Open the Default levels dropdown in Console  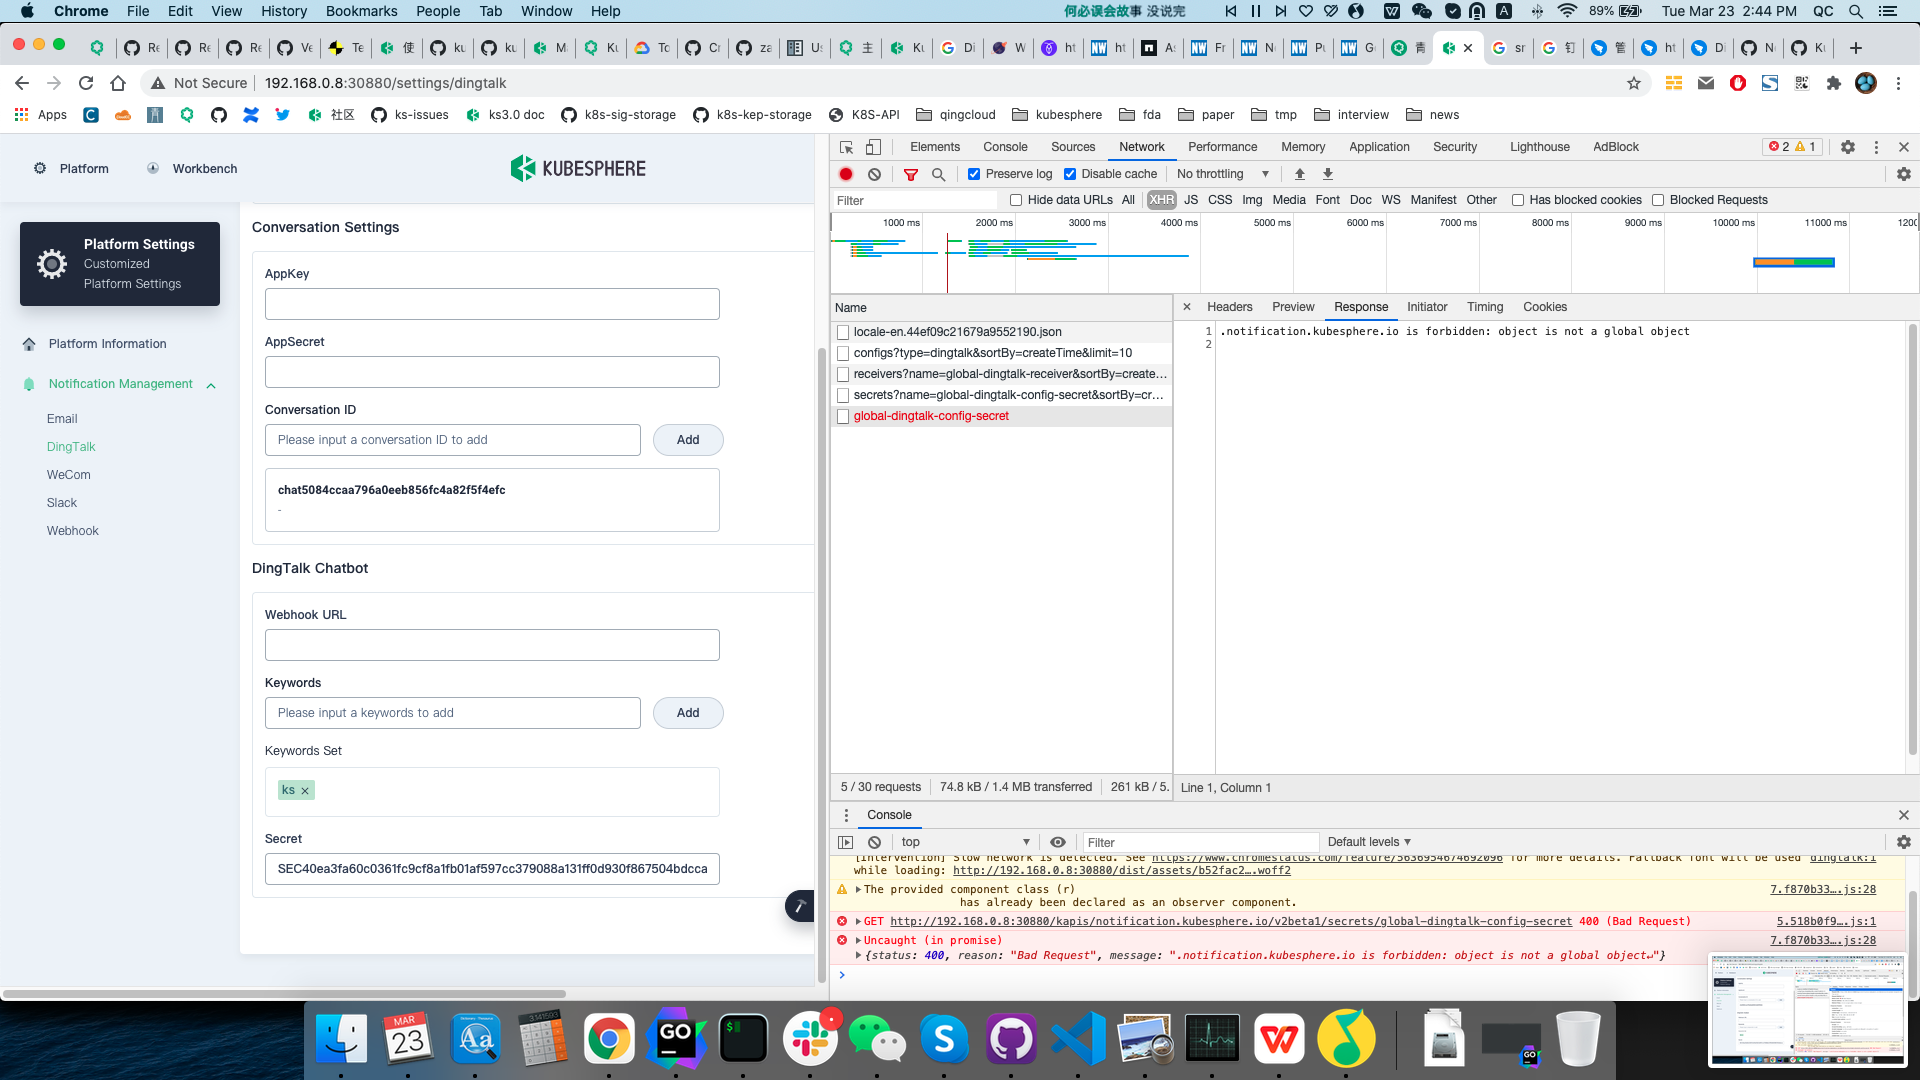click(1368, 842)
